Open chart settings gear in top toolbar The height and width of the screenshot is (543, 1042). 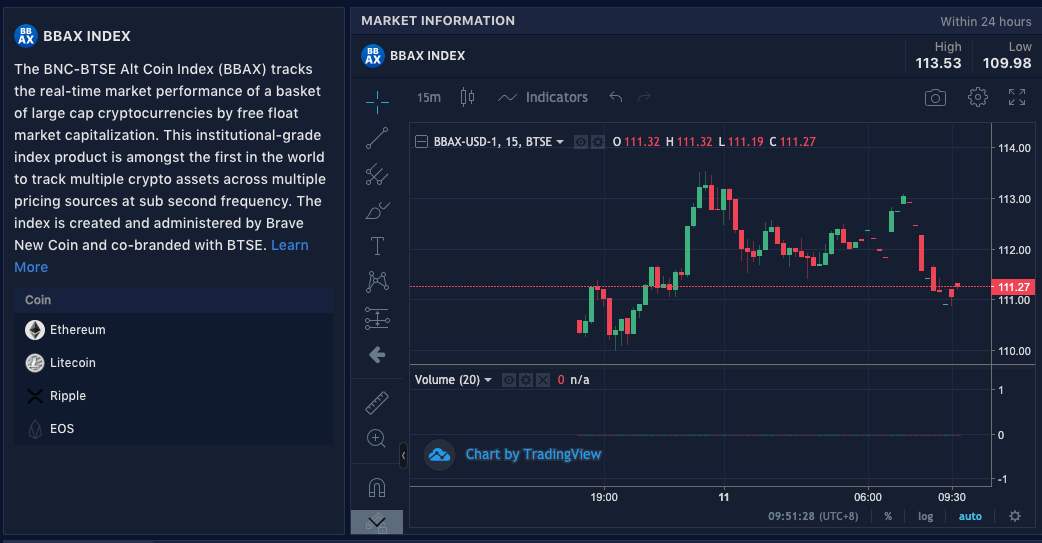978,97
